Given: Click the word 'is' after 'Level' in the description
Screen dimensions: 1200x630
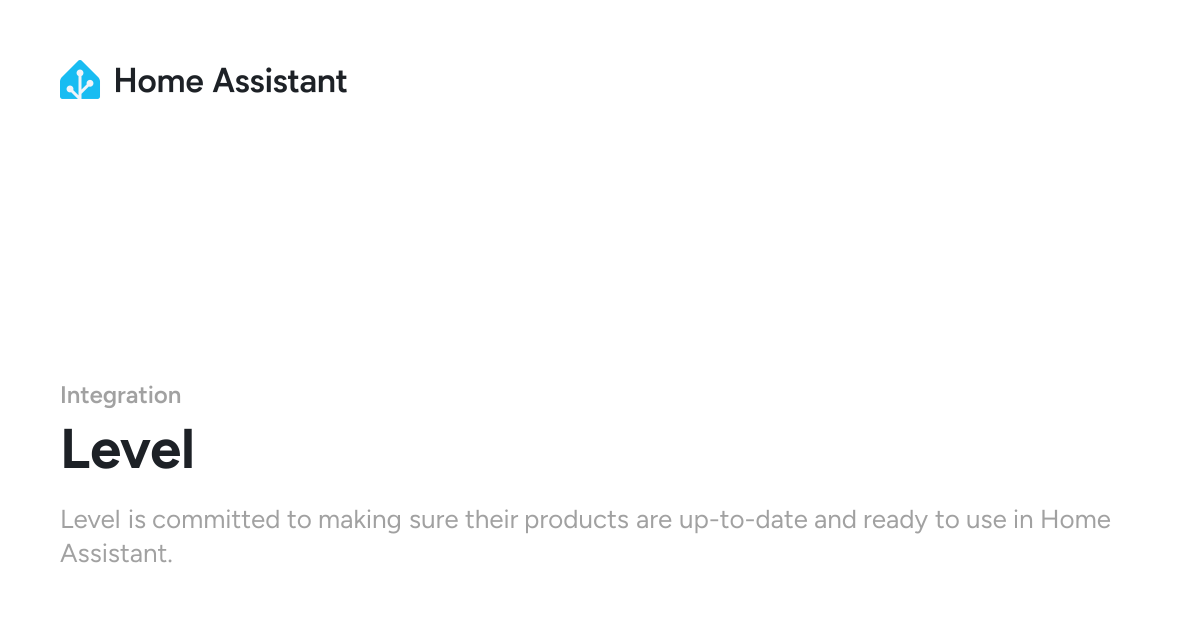Looking at the screenshot, I should (134, 520).
